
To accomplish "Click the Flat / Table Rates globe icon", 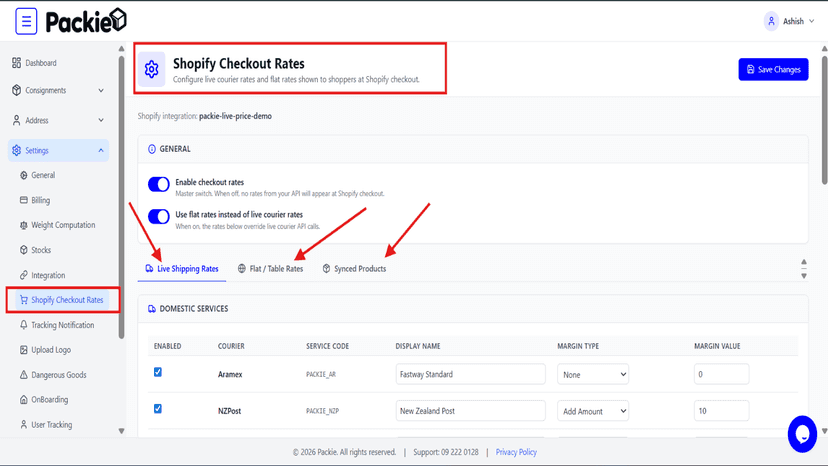I will (x=241, y=268).
